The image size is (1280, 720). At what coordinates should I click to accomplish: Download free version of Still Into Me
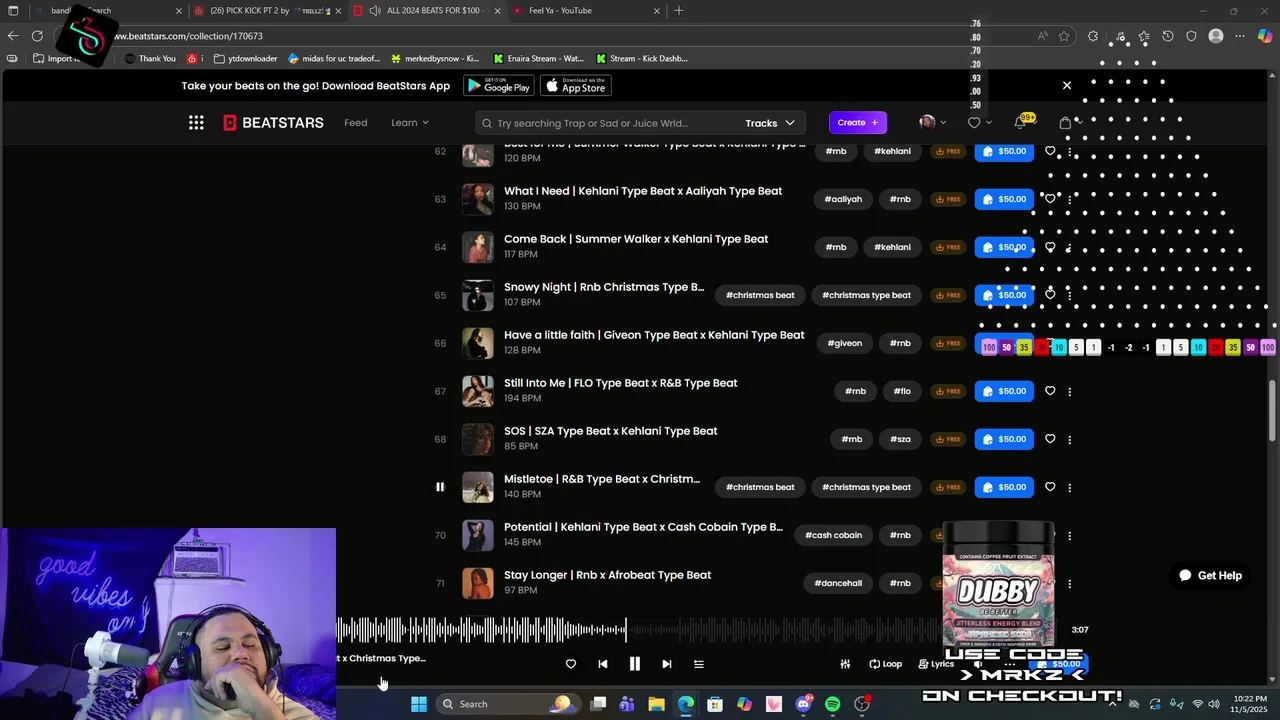coord(947,391)
